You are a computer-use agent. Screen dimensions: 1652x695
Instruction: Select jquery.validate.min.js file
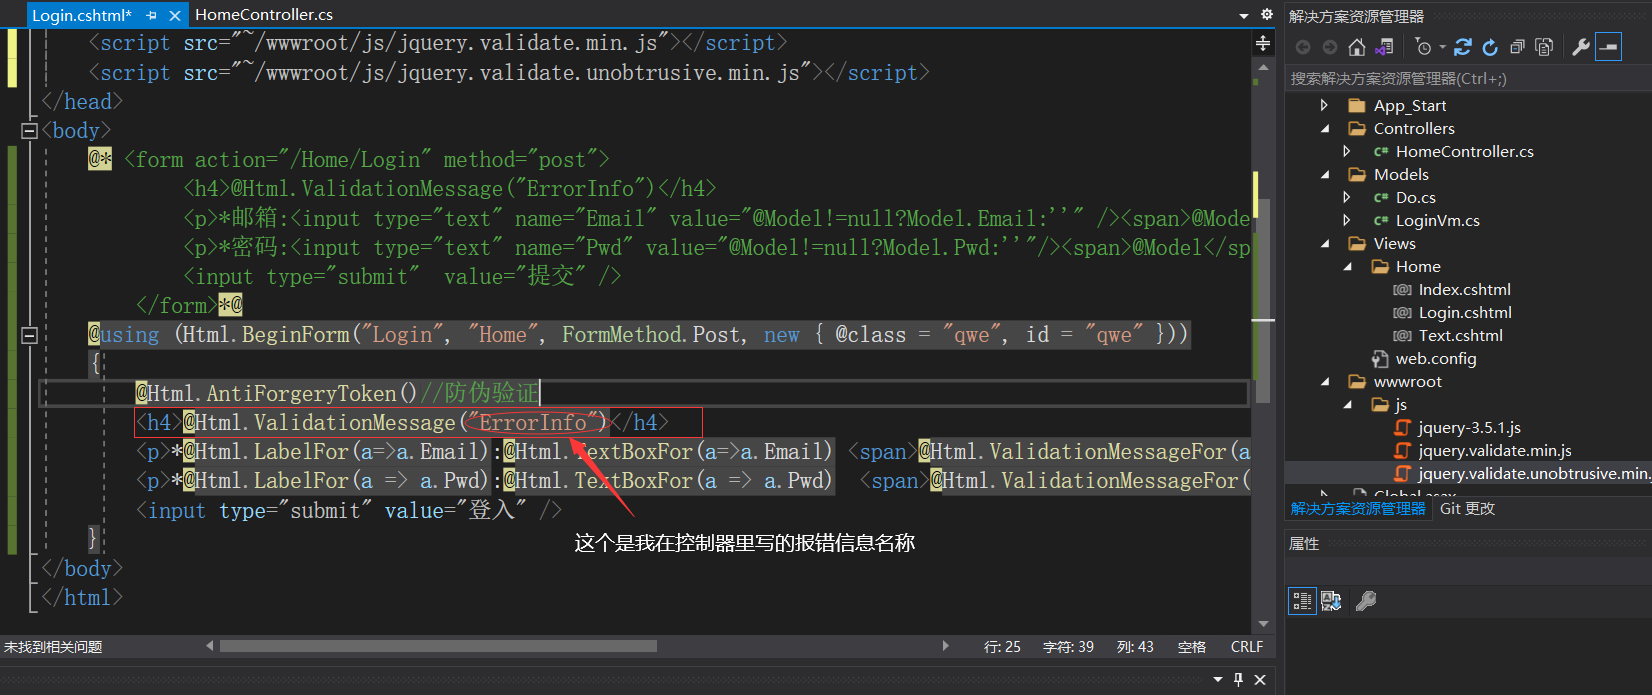click(1495, 450)
